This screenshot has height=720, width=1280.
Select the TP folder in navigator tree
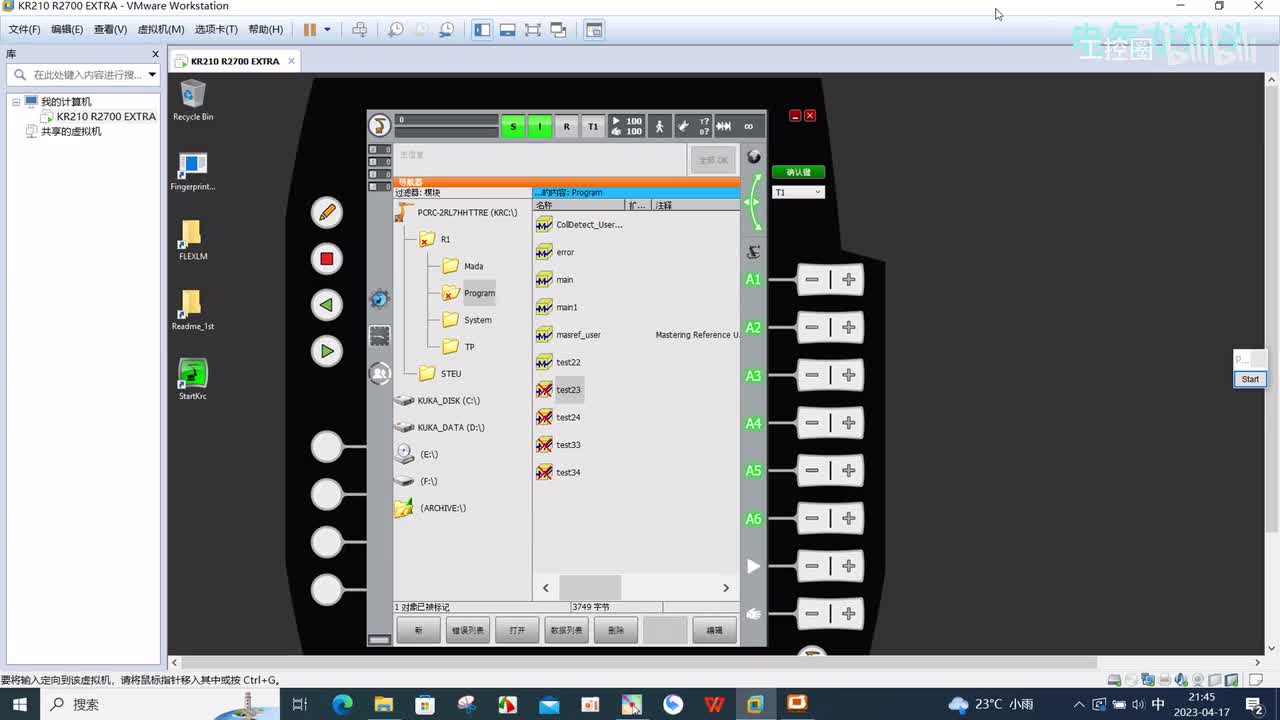(459, 347)
